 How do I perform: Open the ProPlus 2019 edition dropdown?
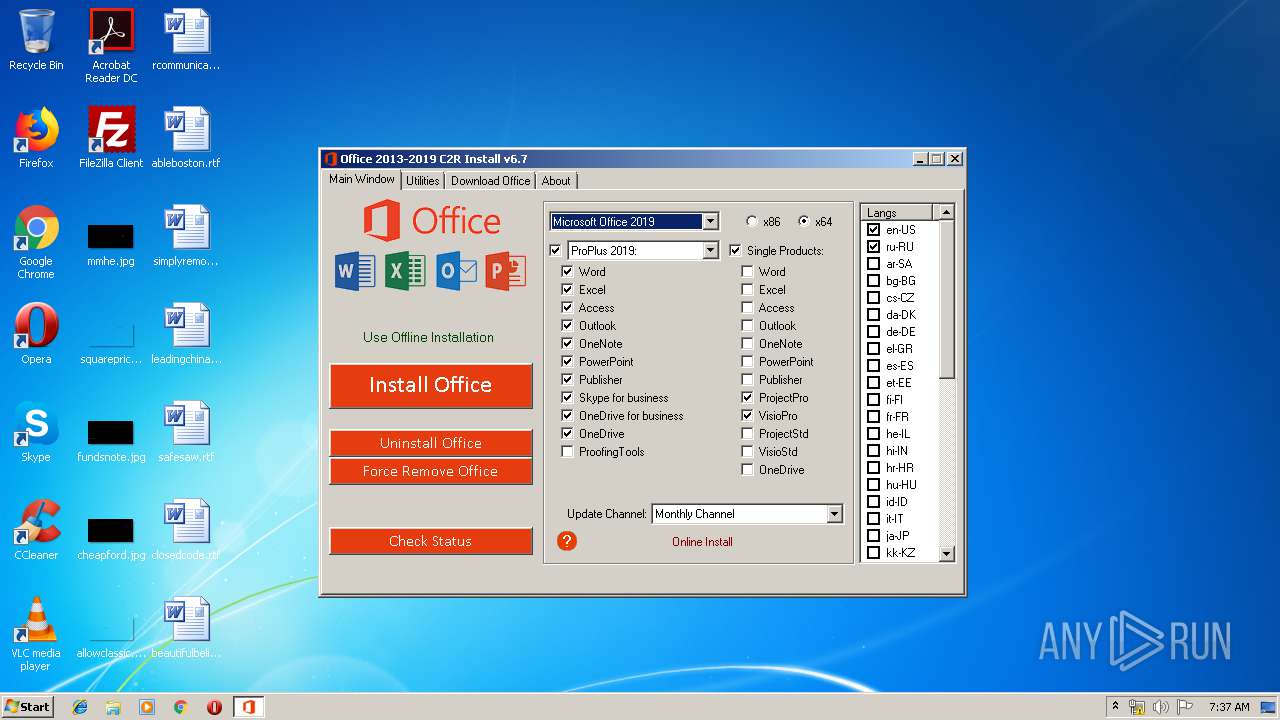[x=710, y=251]
